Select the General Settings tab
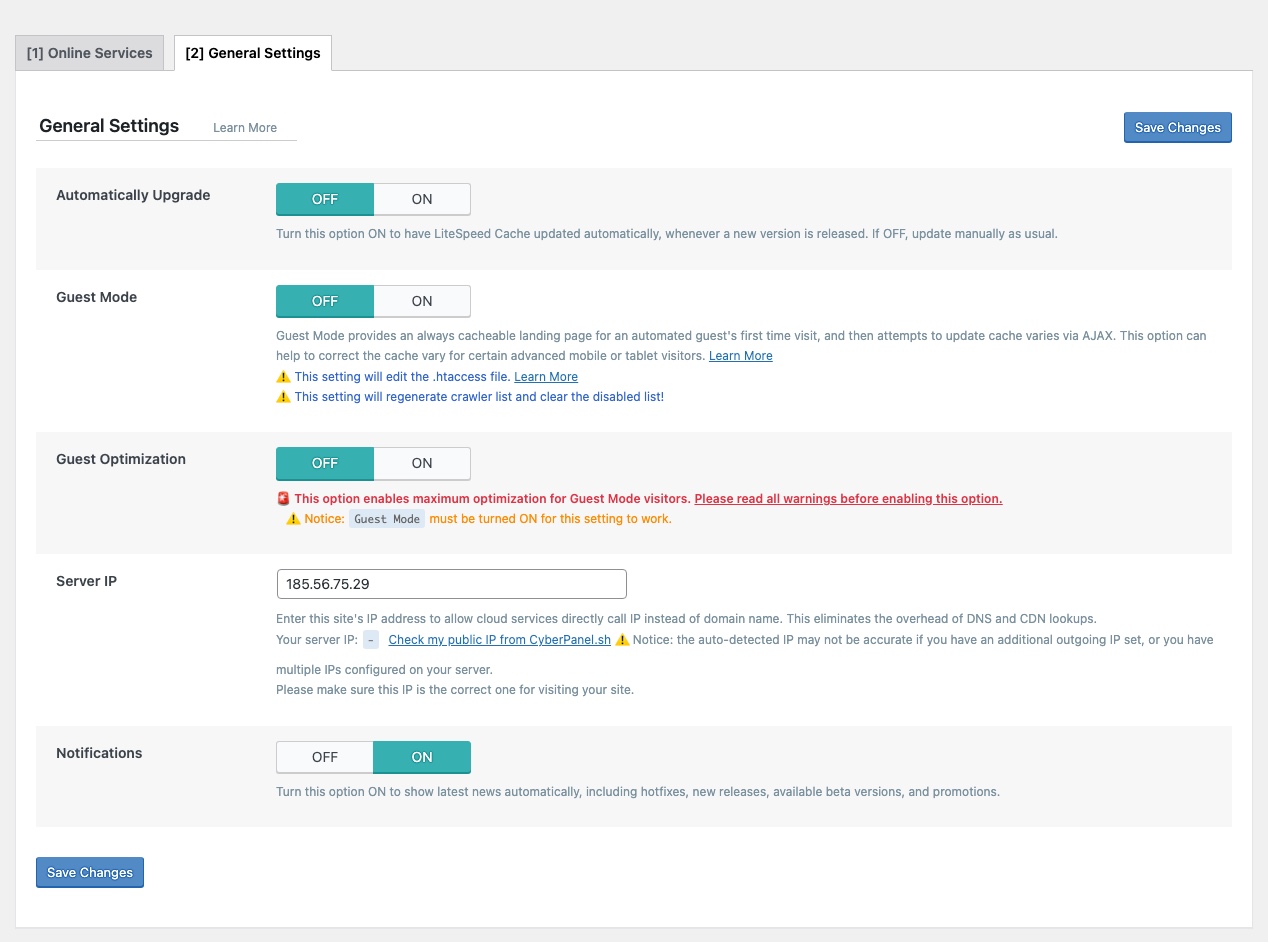 pyautogui.click(x=253, y=53)
